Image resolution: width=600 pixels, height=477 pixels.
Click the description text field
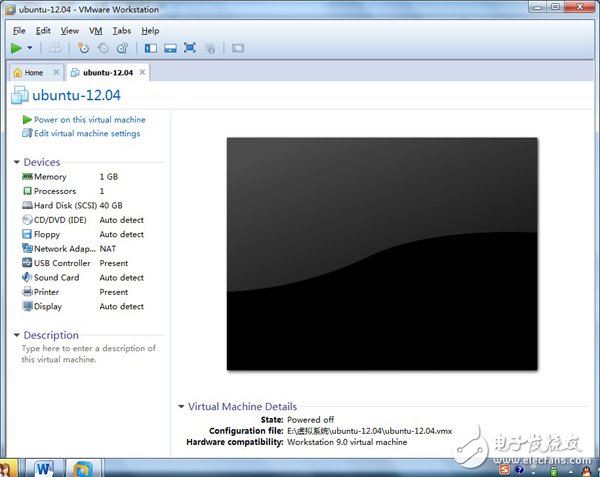(x=88, y=354)
